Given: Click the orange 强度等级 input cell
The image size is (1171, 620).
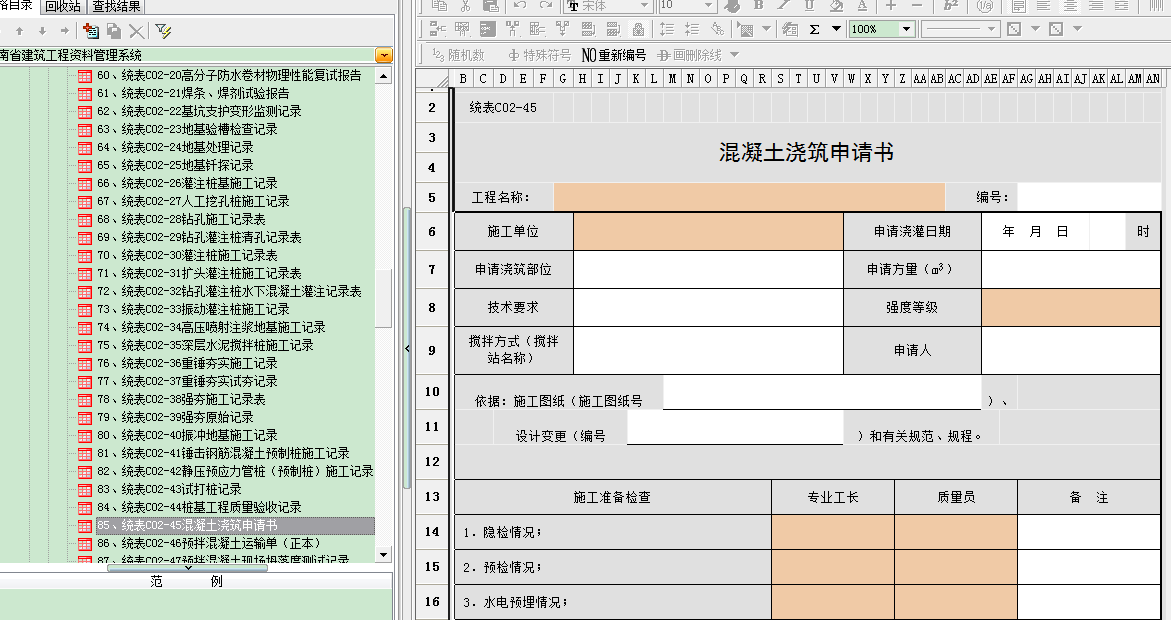Looking at the screenshot, I should (x=1070, y=307).
